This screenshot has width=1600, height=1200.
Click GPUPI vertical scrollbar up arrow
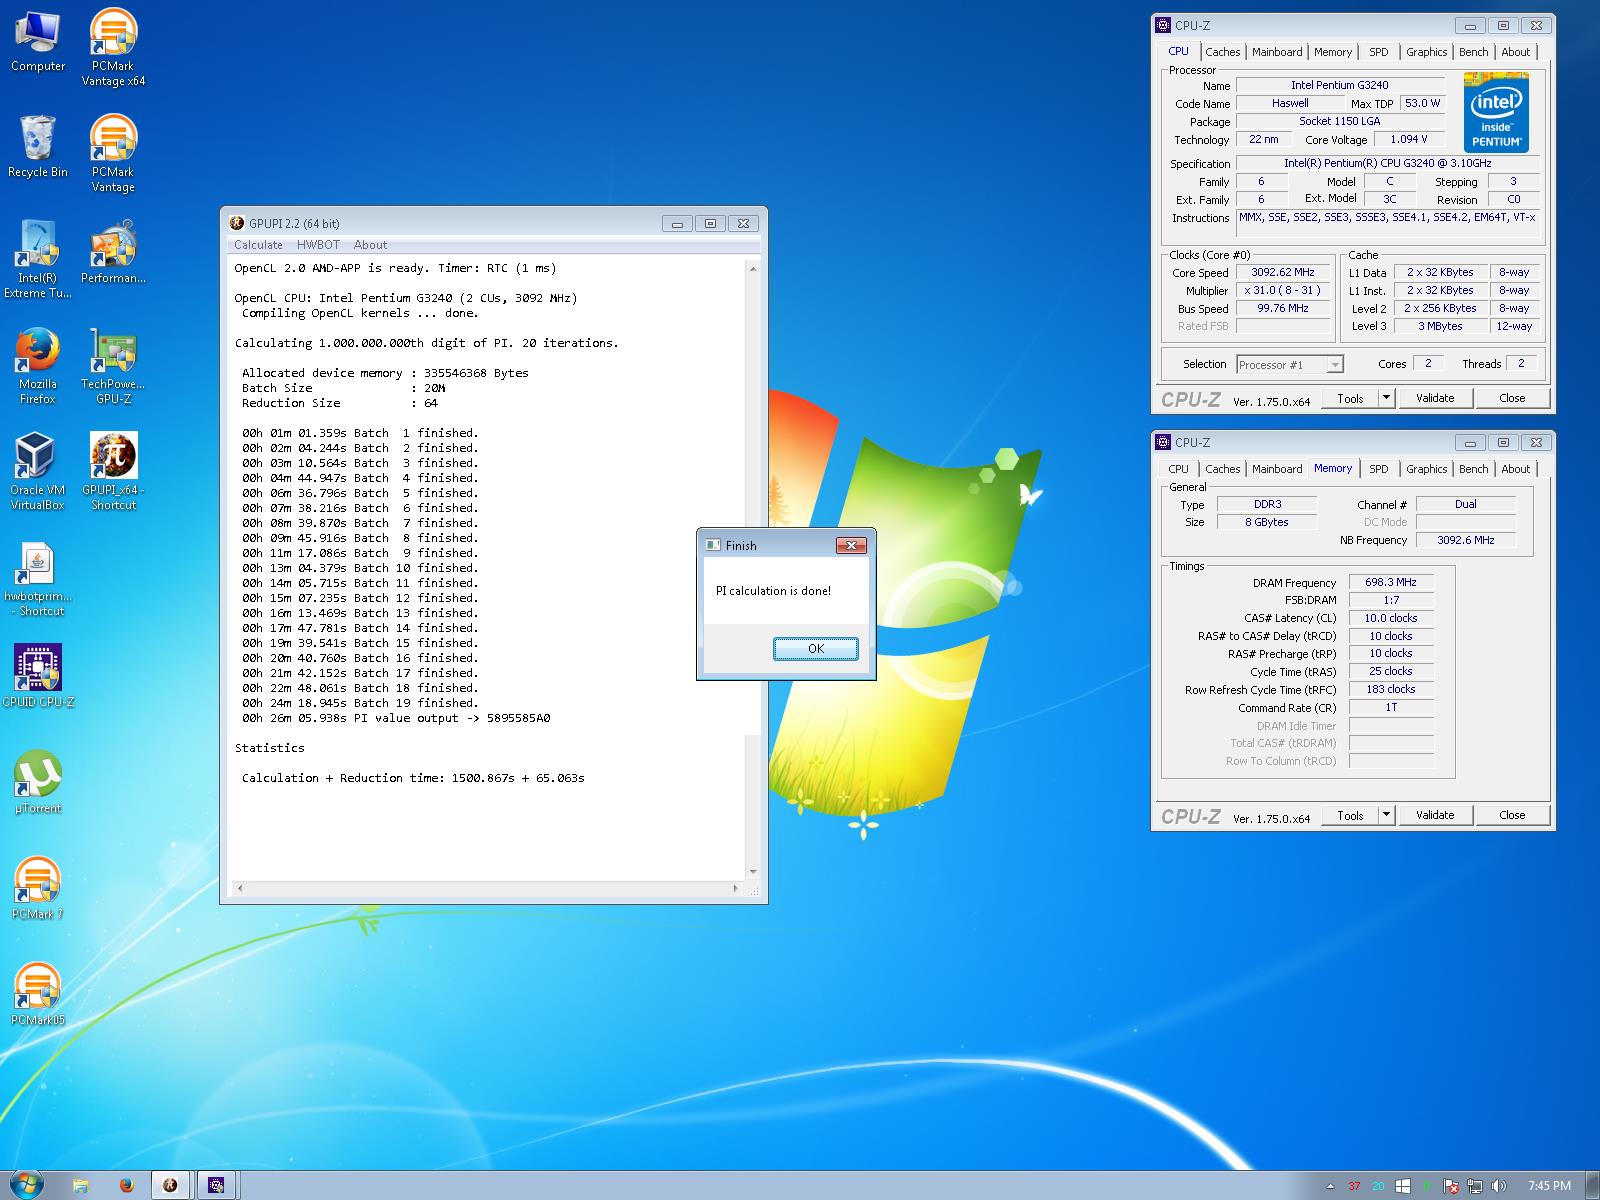pyautogui.click(x=753, y=268)
